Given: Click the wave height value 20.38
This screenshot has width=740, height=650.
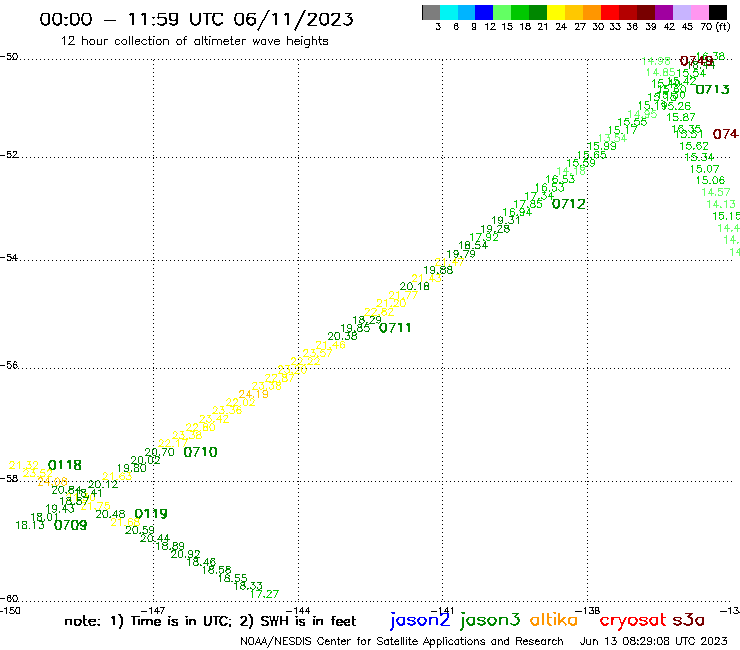Looking at the screenshot, I should pos(343,336).
